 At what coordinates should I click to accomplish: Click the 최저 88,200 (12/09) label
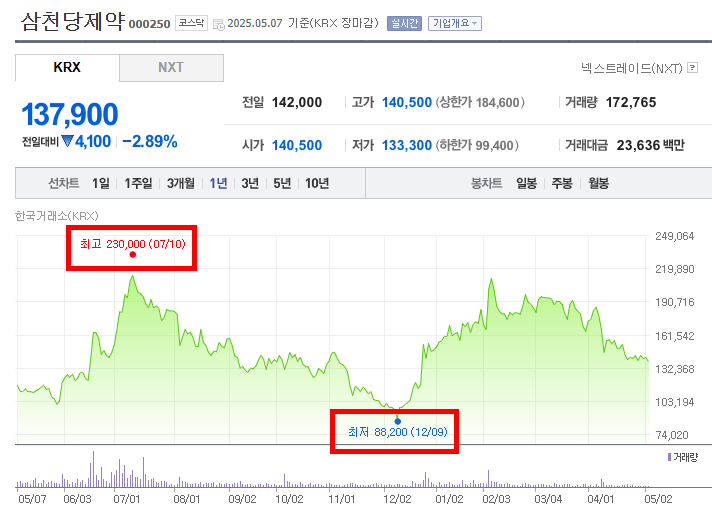[397, 432]
